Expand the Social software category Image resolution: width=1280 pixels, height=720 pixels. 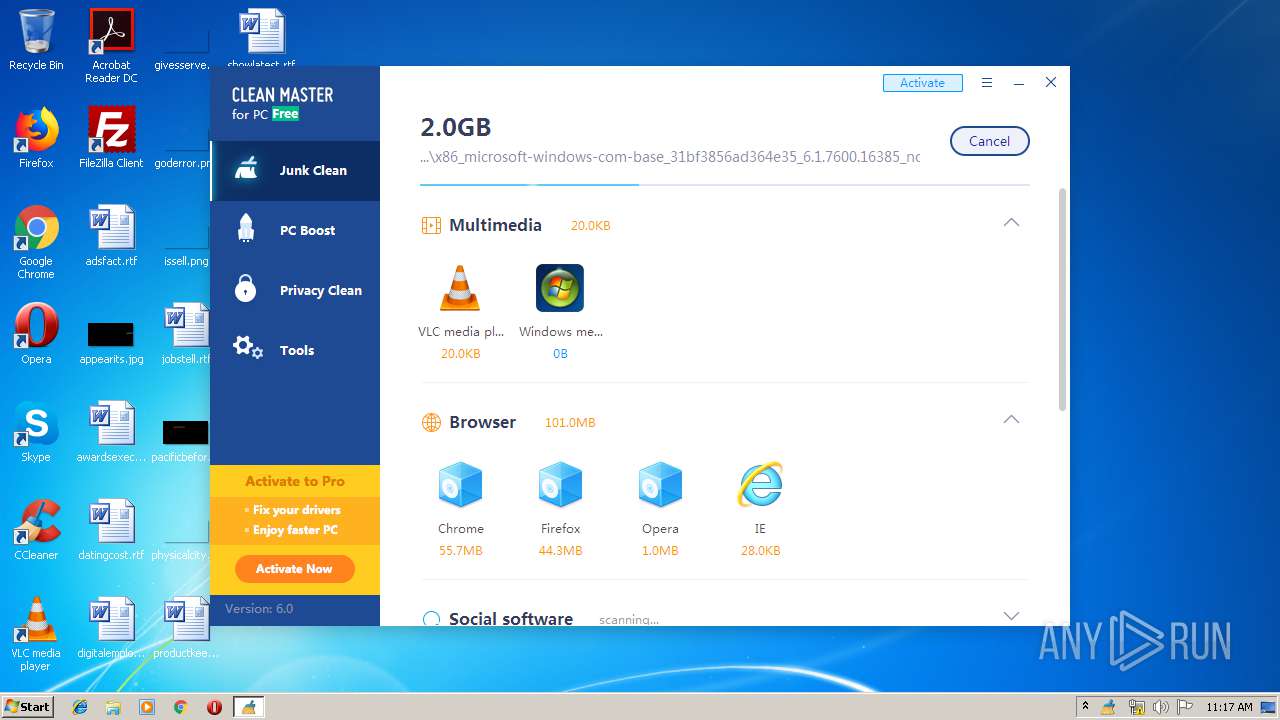1011,616
